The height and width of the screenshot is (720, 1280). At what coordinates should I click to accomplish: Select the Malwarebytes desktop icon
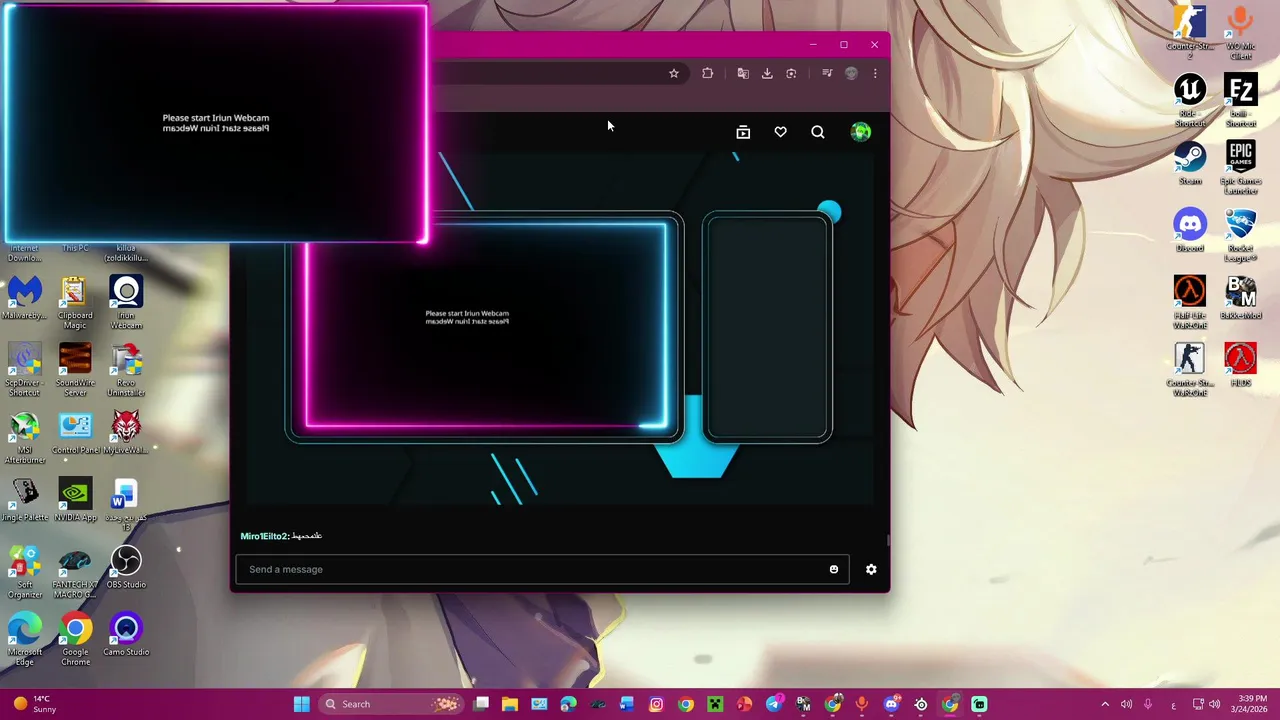pyautogui.click(x=25, y=298)
